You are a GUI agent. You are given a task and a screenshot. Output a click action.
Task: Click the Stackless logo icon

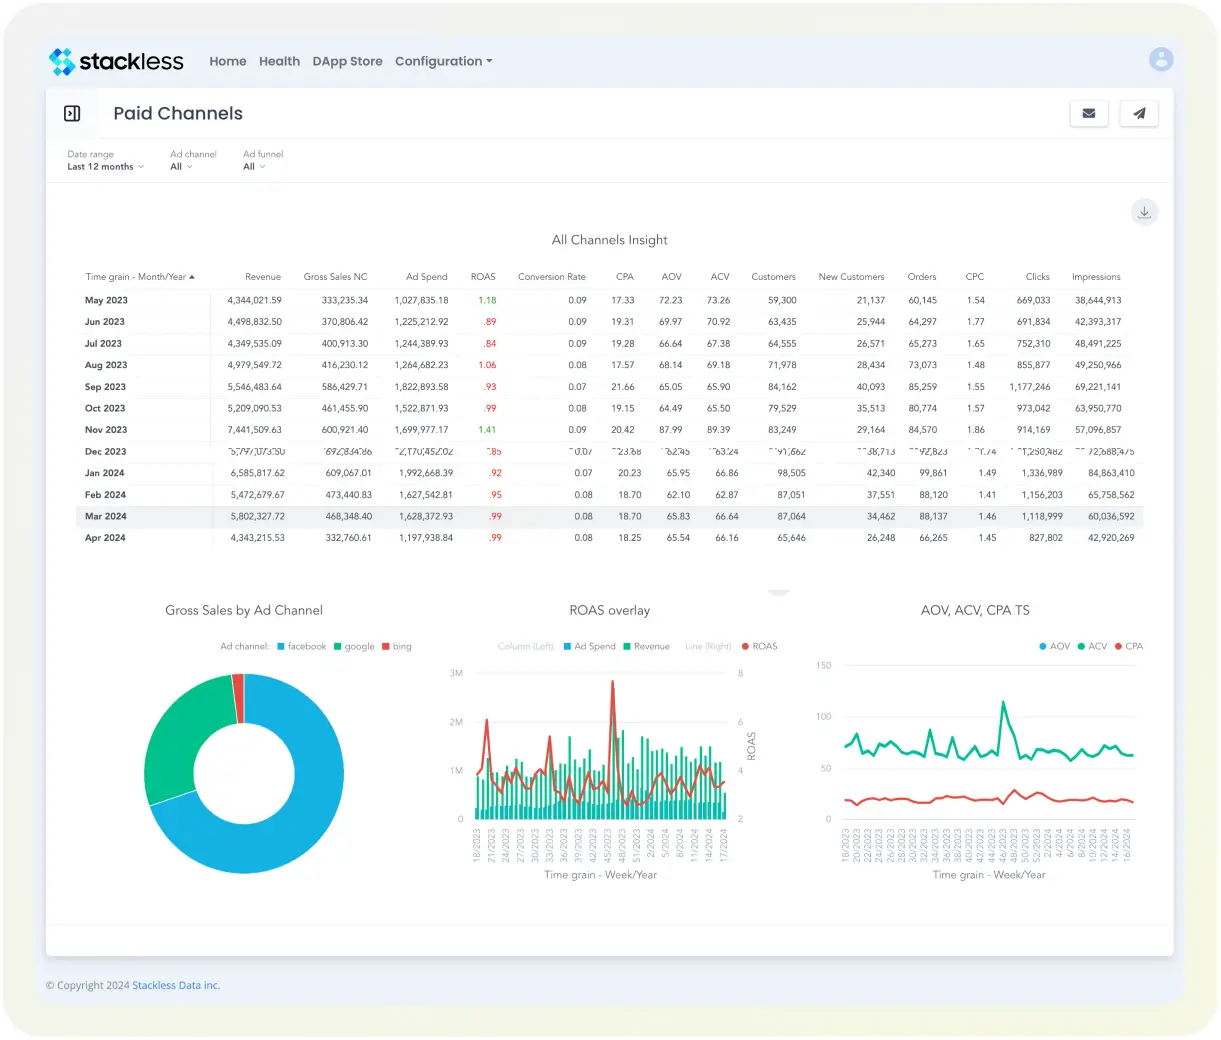point(62,62)
